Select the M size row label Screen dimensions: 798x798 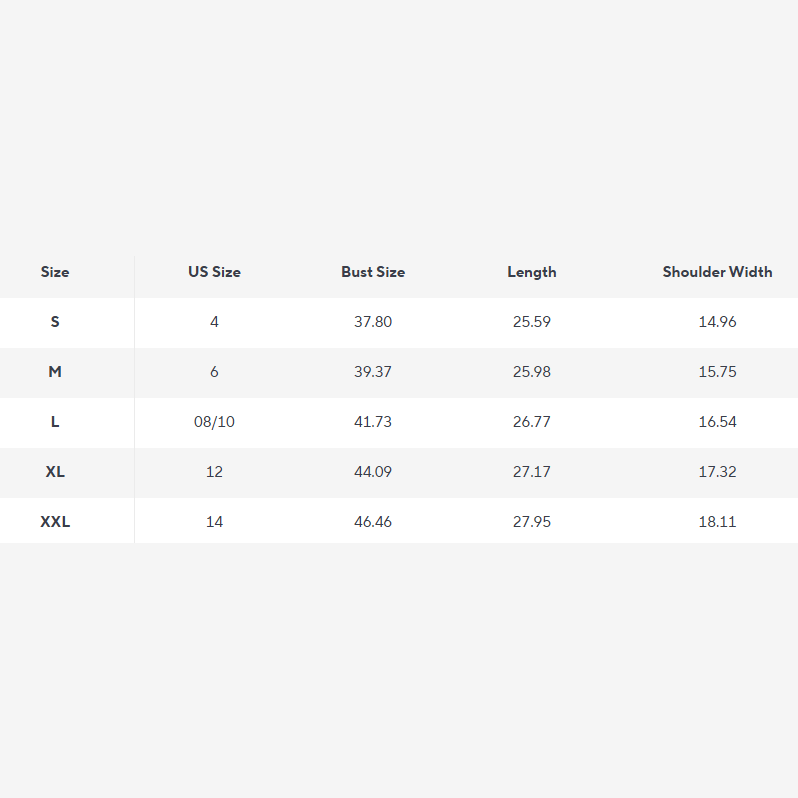coord(55,372)
